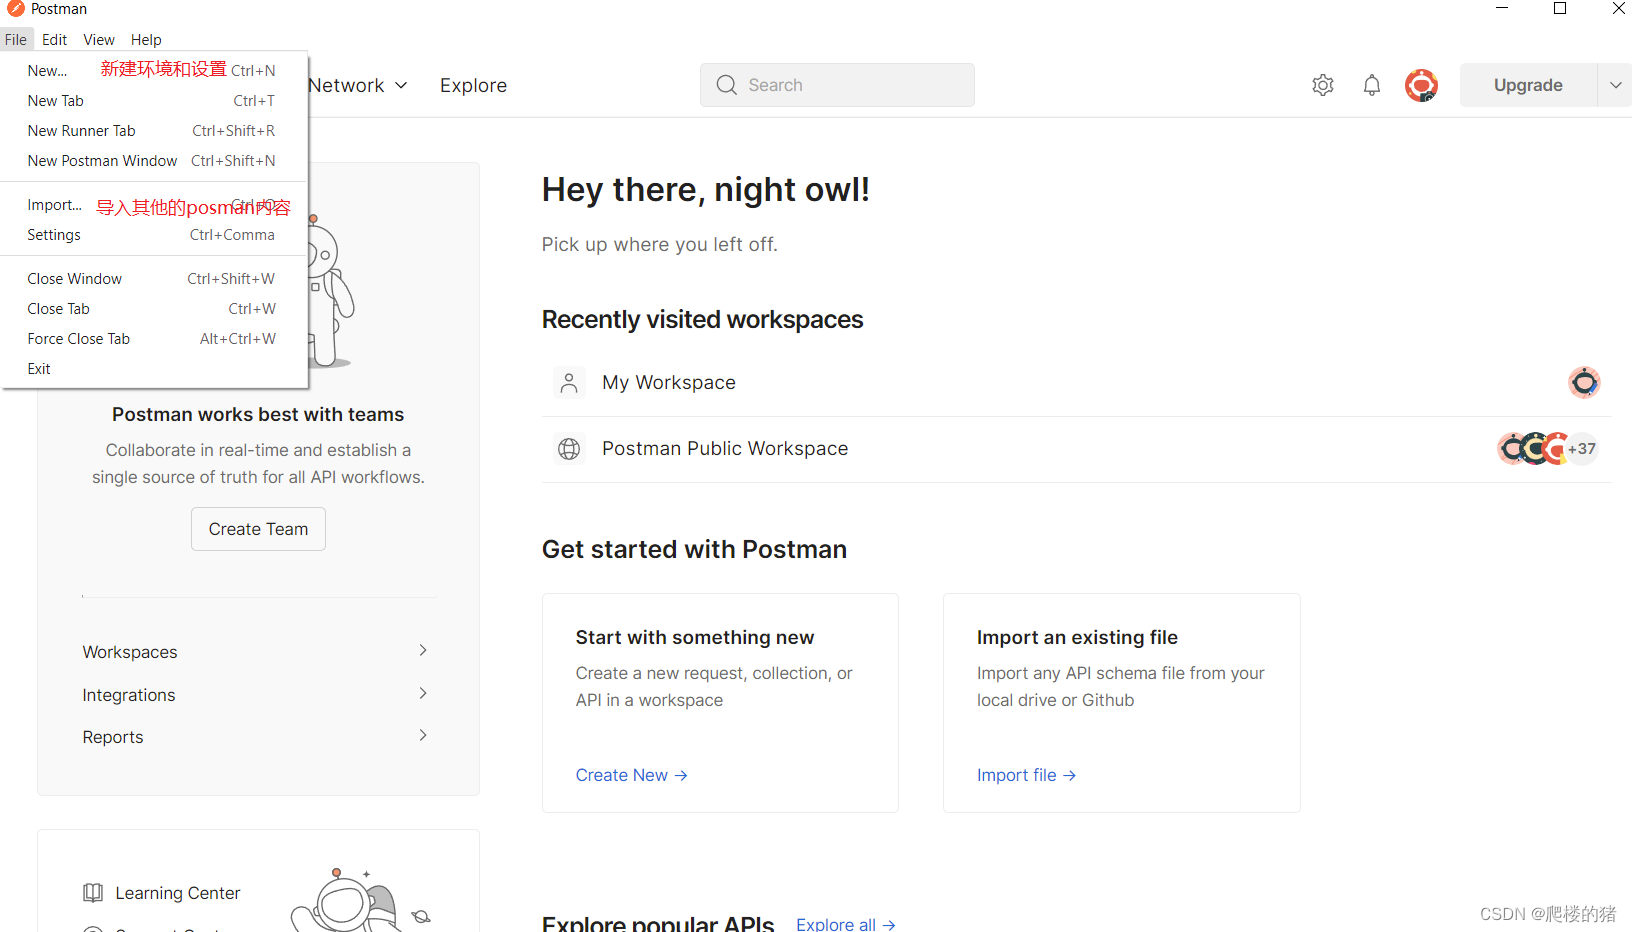Open the Help menu

146,40
